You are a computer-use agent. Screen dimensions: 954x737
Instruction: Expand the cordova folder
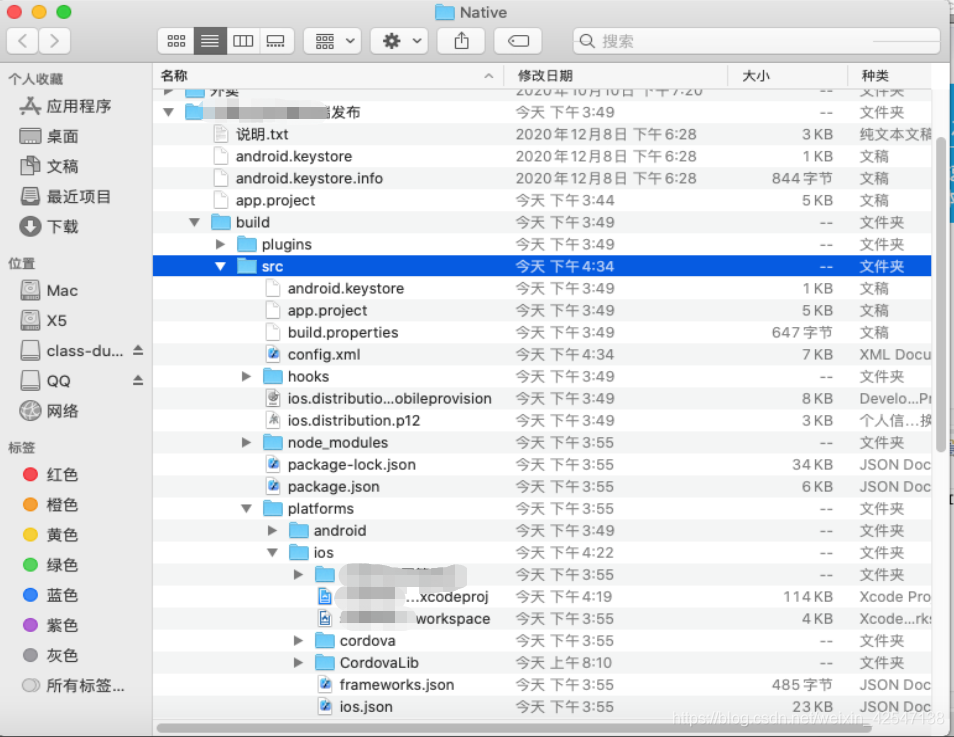tap(298, 640)
